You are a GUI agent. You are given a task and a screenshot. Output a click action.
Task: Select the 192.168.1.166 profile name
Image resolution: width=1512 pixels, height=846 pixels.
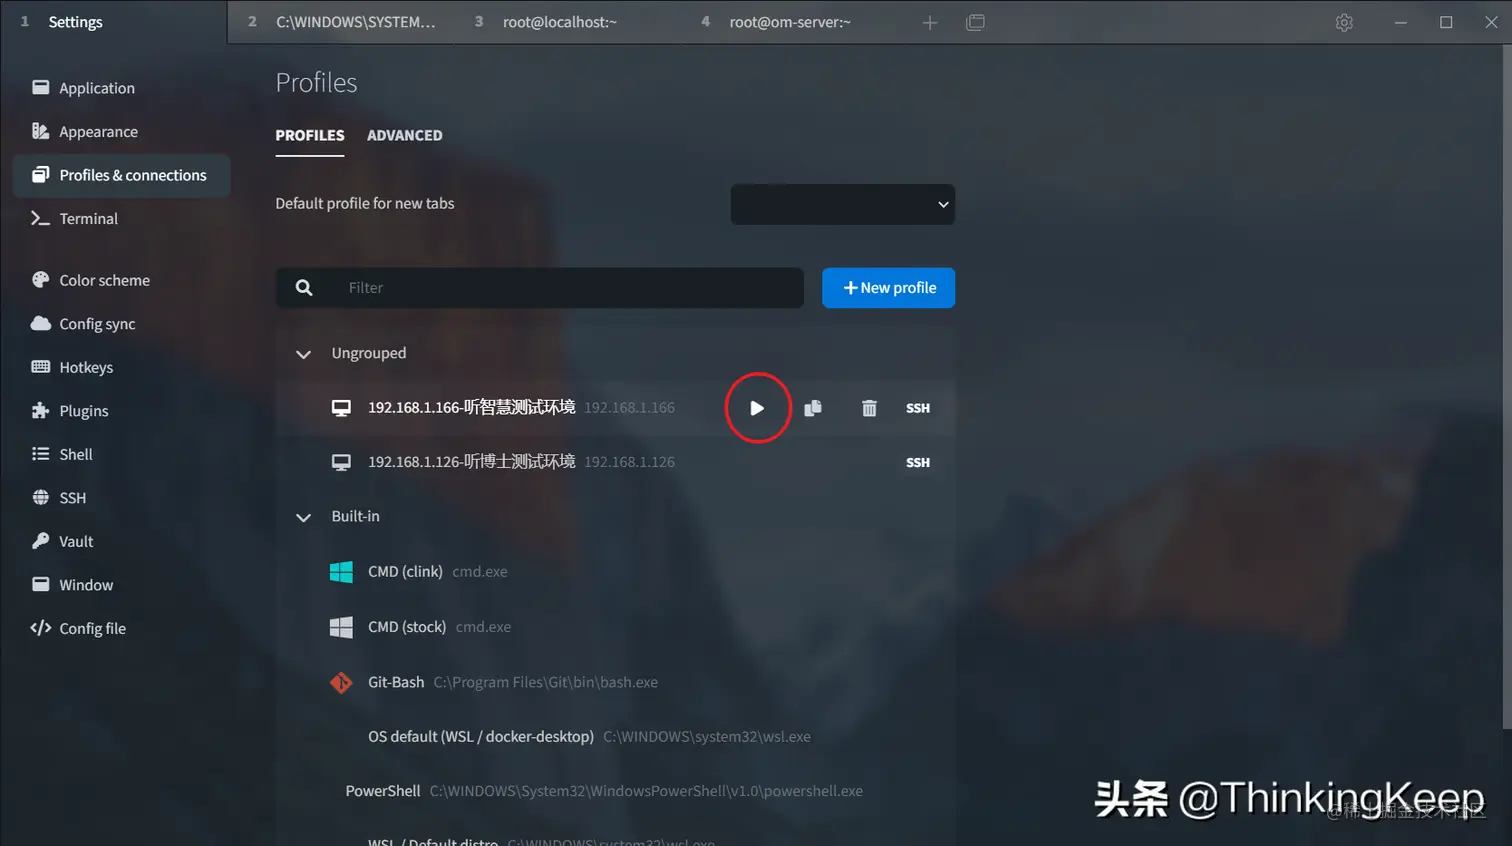(x=471, y=407)
